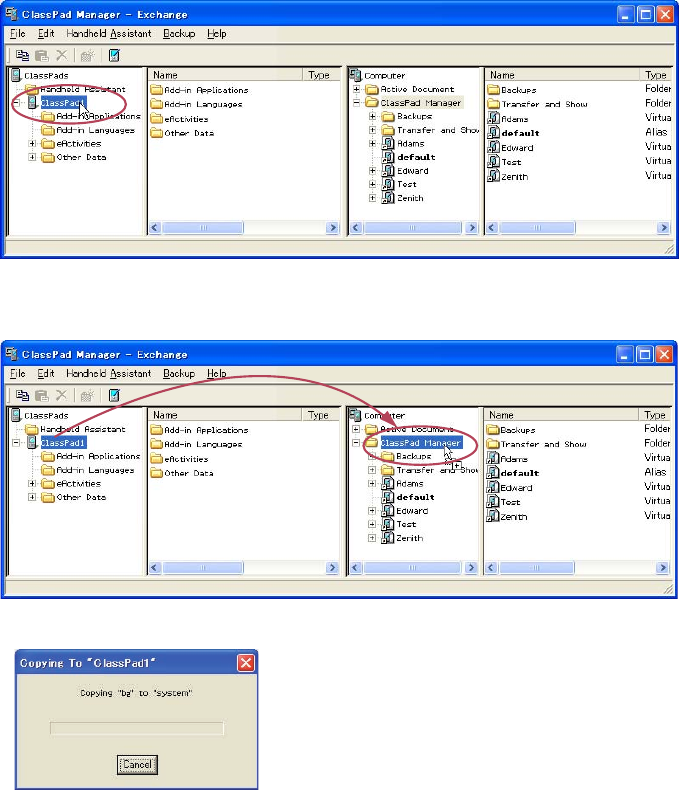Click eActivities folder icon in upper window Name list

pyautogui.click(x=157, y=119)
